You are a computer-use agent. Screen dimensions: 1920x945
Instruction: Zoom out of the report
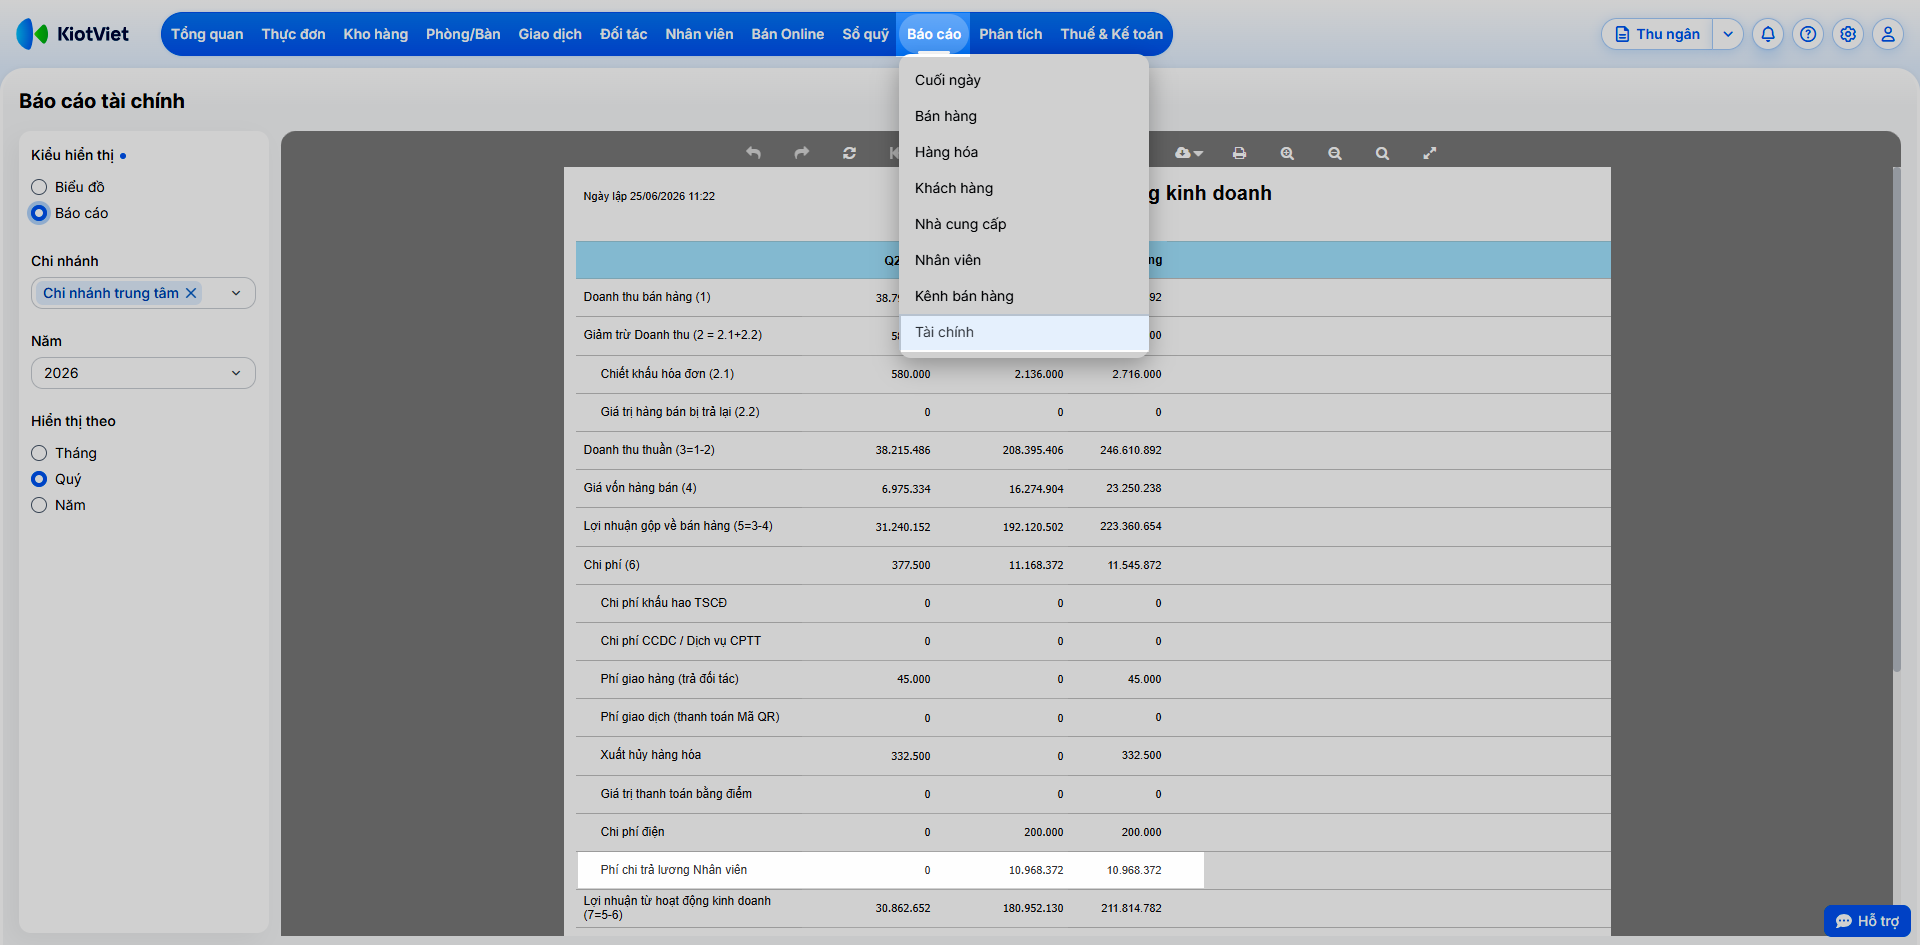[x=1335, y=153]
